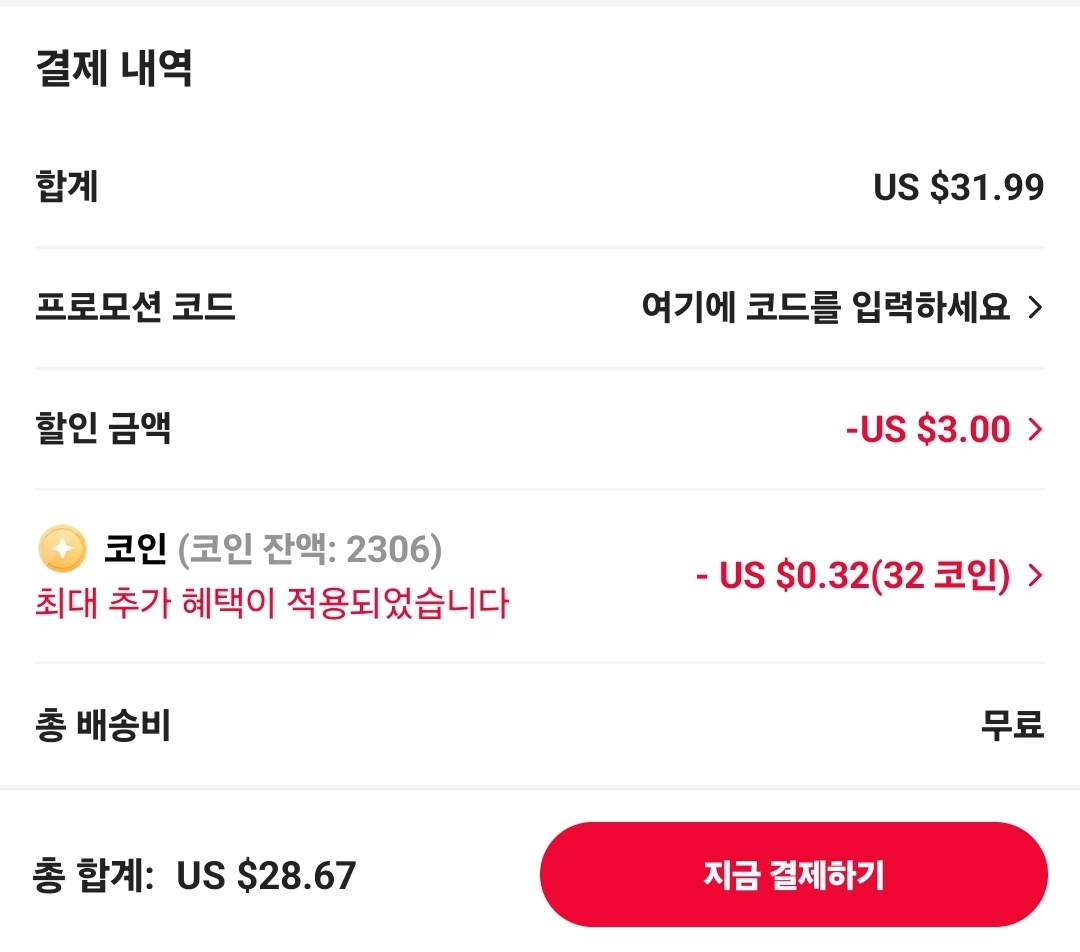Click the 결제 내역 section heading
The width and height of the screenshot is (1080, 952).
pyautogui.click(x=114, y=69)
